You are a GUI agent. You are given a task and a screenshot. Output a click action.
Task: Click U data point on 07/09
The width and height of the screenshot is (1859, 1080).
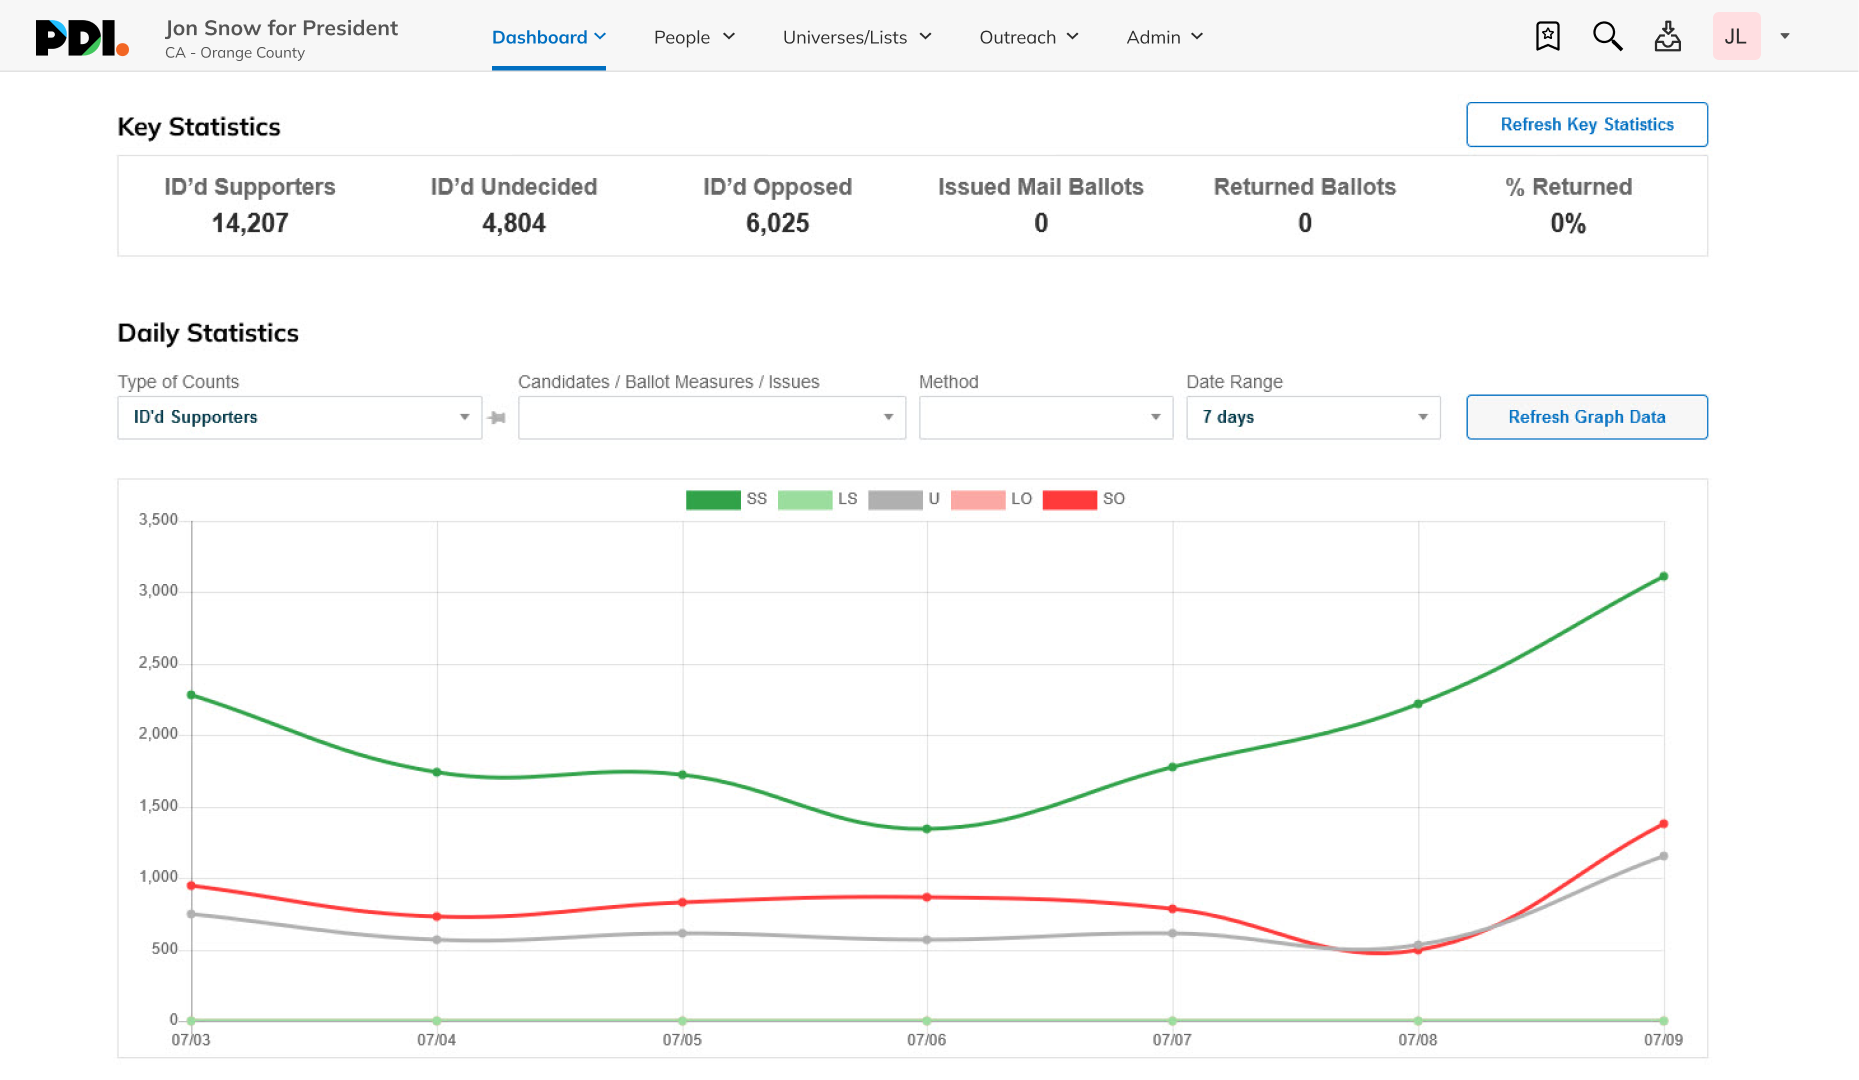1663,856
